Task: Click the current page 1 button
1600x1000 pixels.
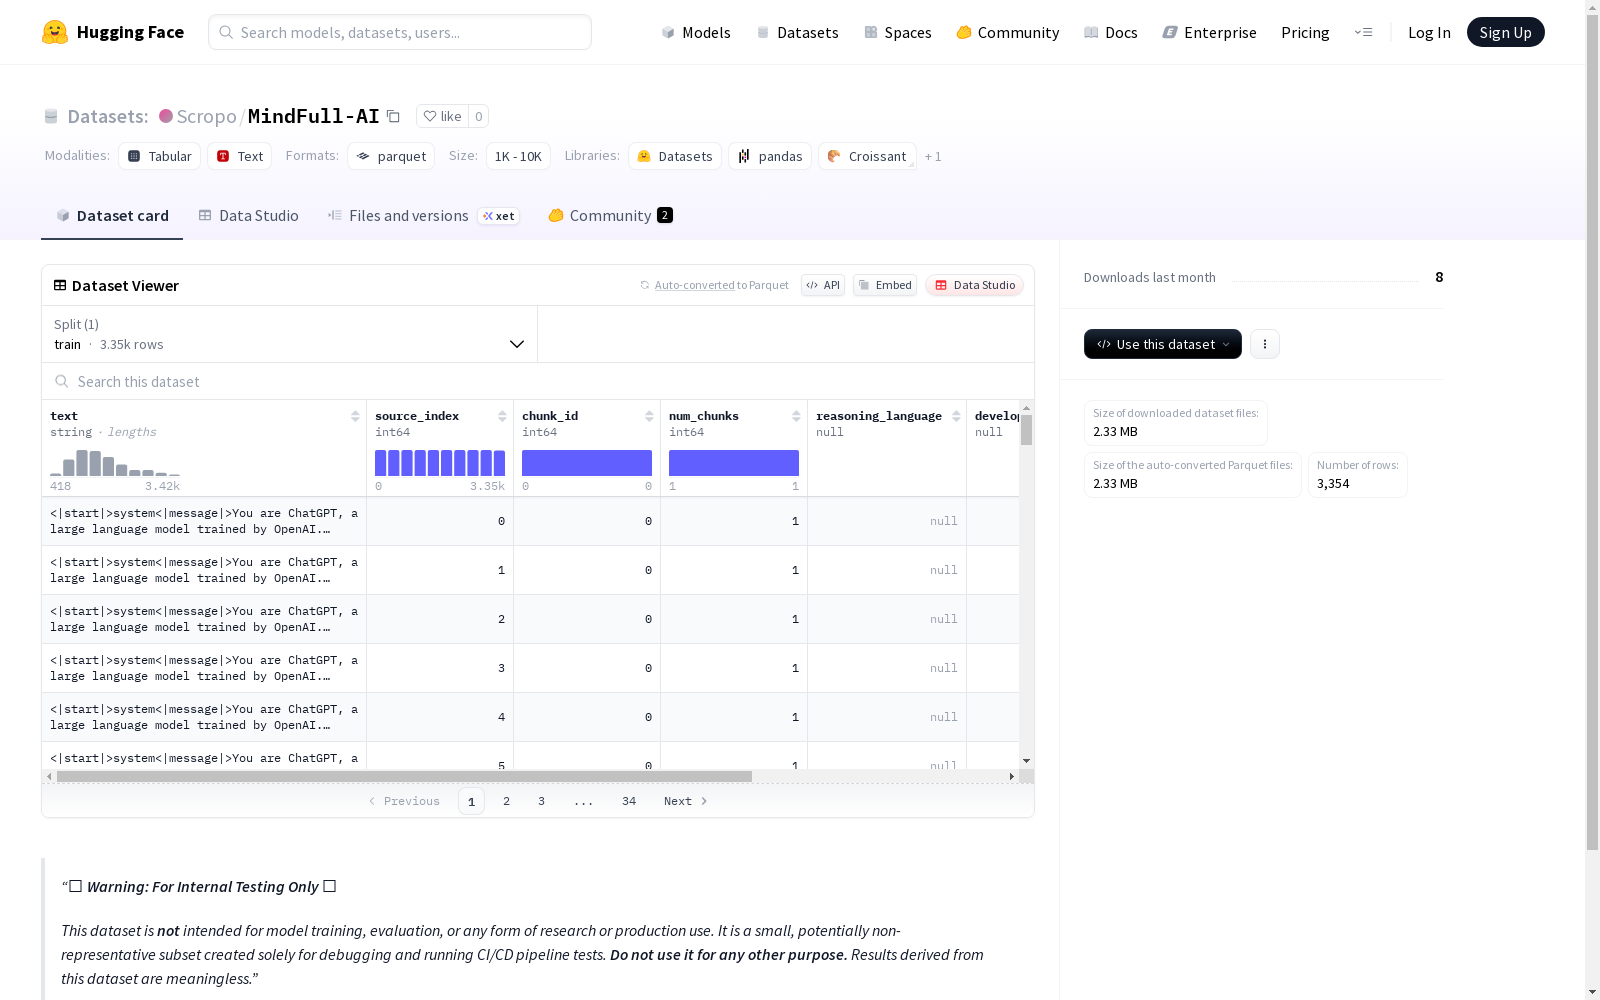Action: pos(471,801)
